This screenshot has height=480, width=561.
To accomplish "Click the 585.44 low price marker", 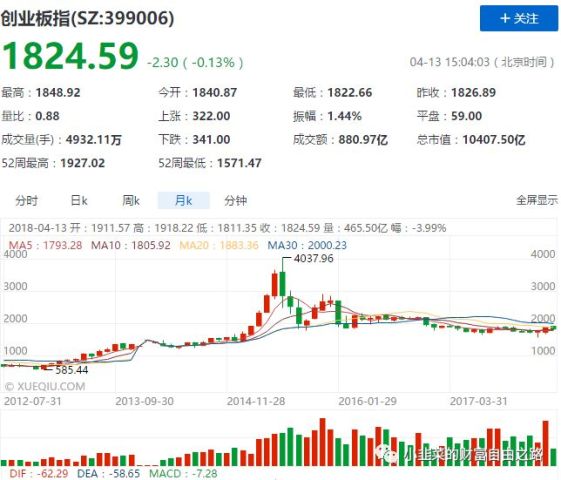I will click(72, 370).
